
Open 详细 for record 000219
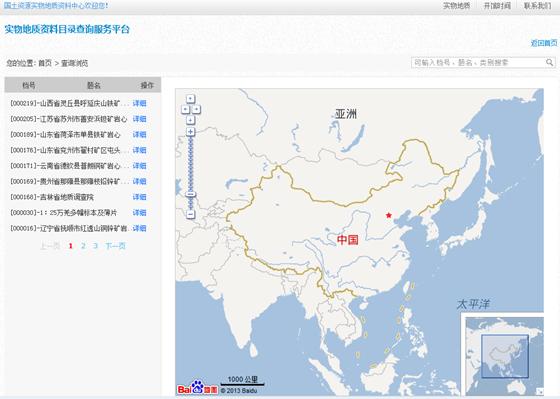tap(139, 103)
